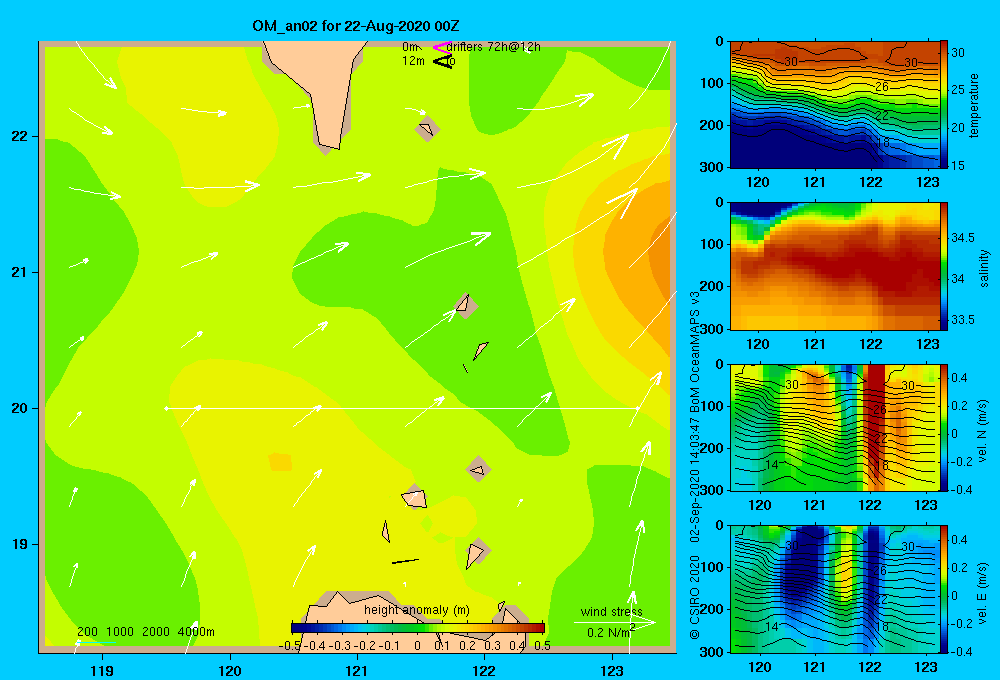
Task: Open the salinity cross-section panel
Action: pos(834,266)
